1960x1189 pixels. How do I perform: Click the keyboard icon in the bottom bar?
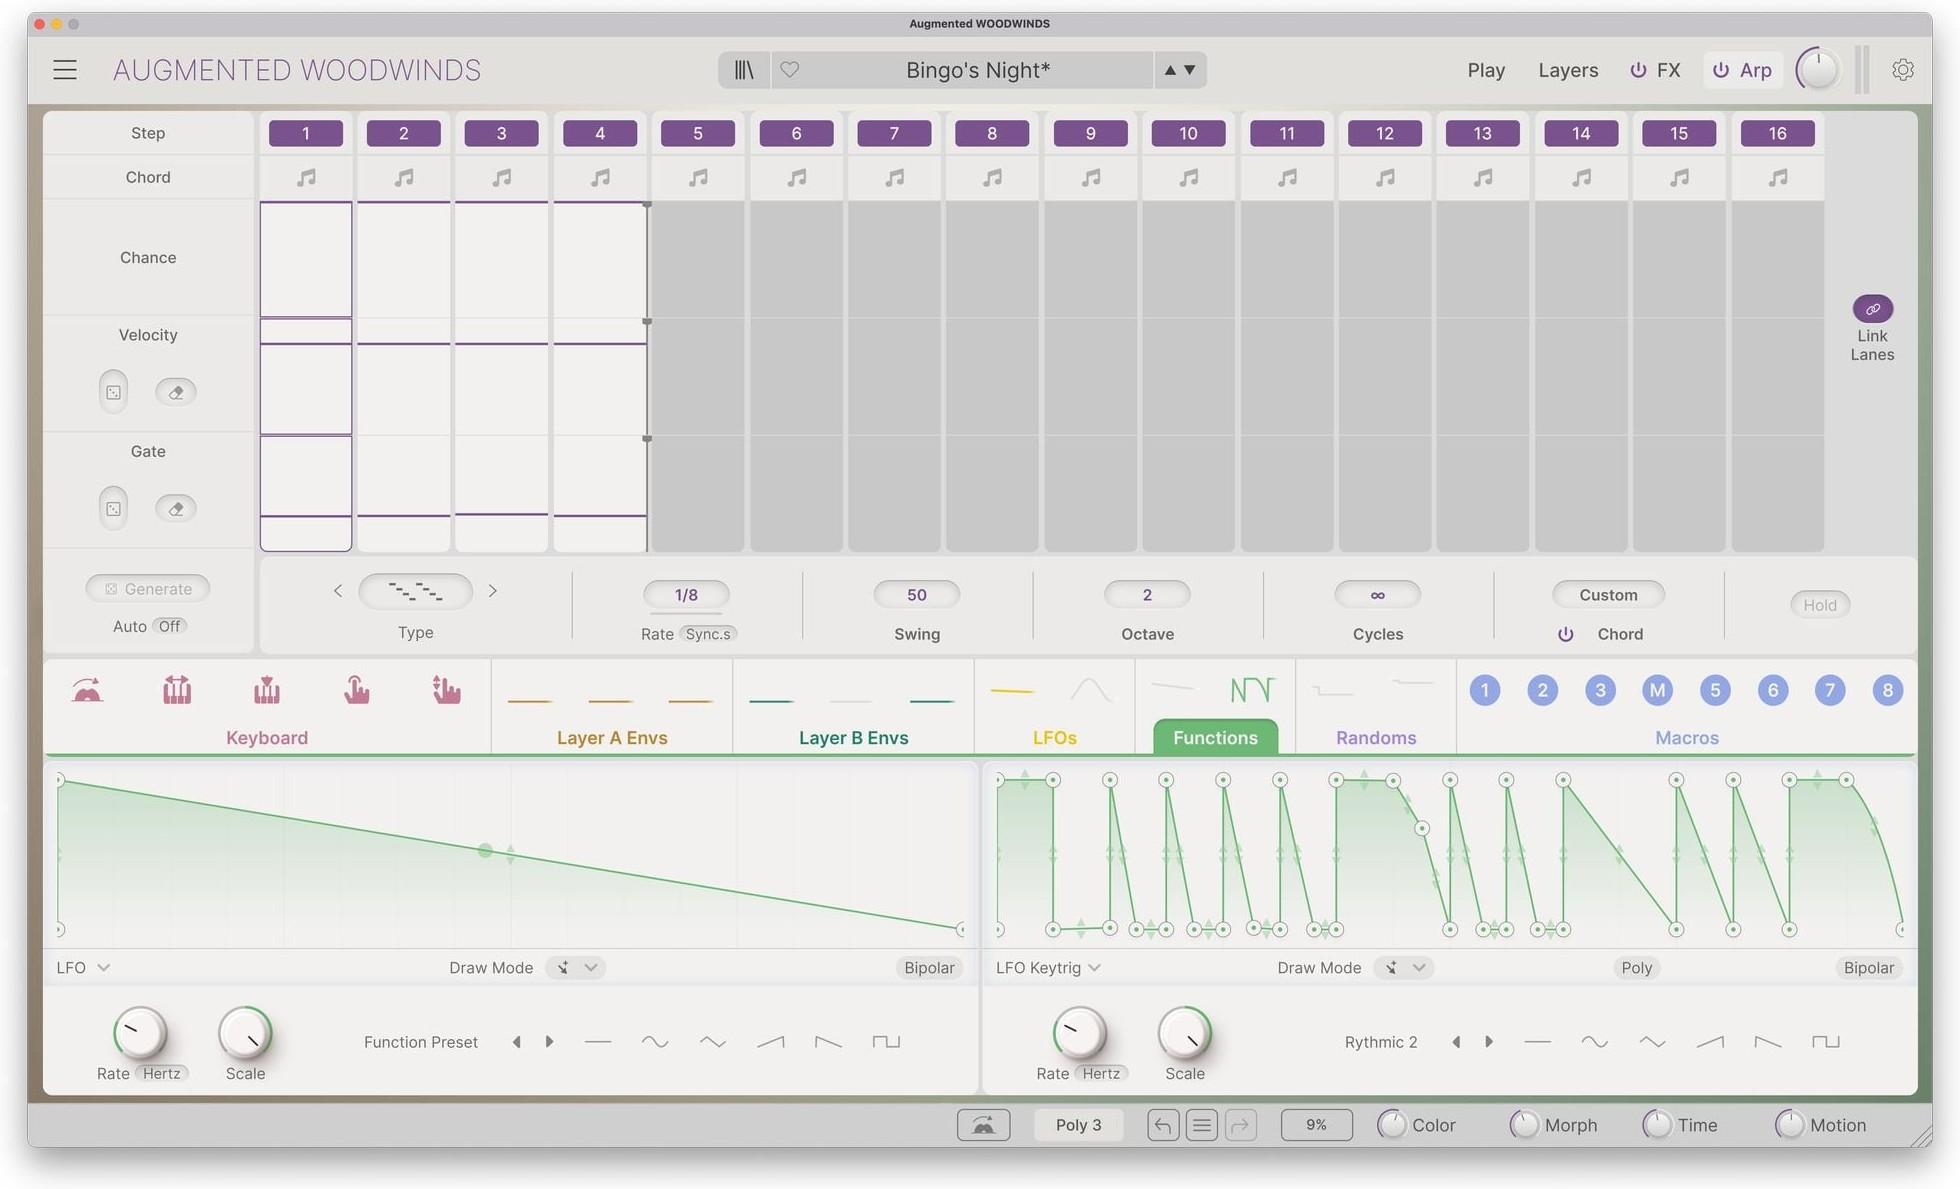pos(983,1125)
